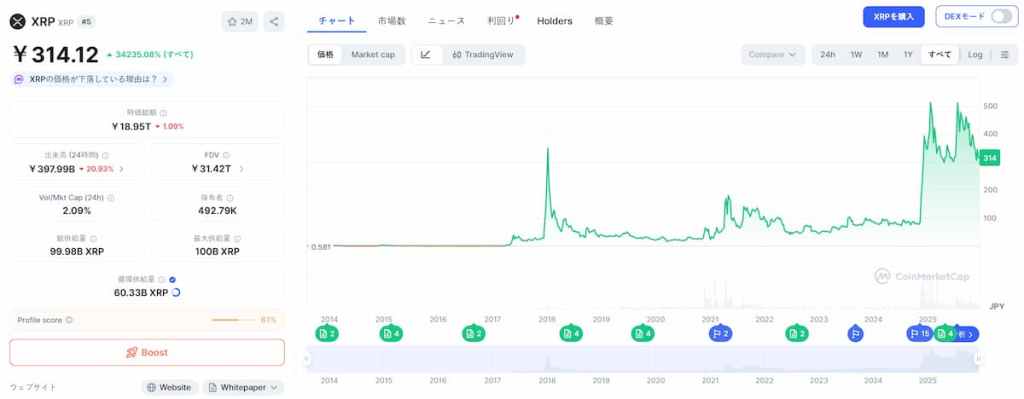The image size is (1024, 399).
Task: Click the AI chat icon beside XRP price question
Action: (19, 79)
